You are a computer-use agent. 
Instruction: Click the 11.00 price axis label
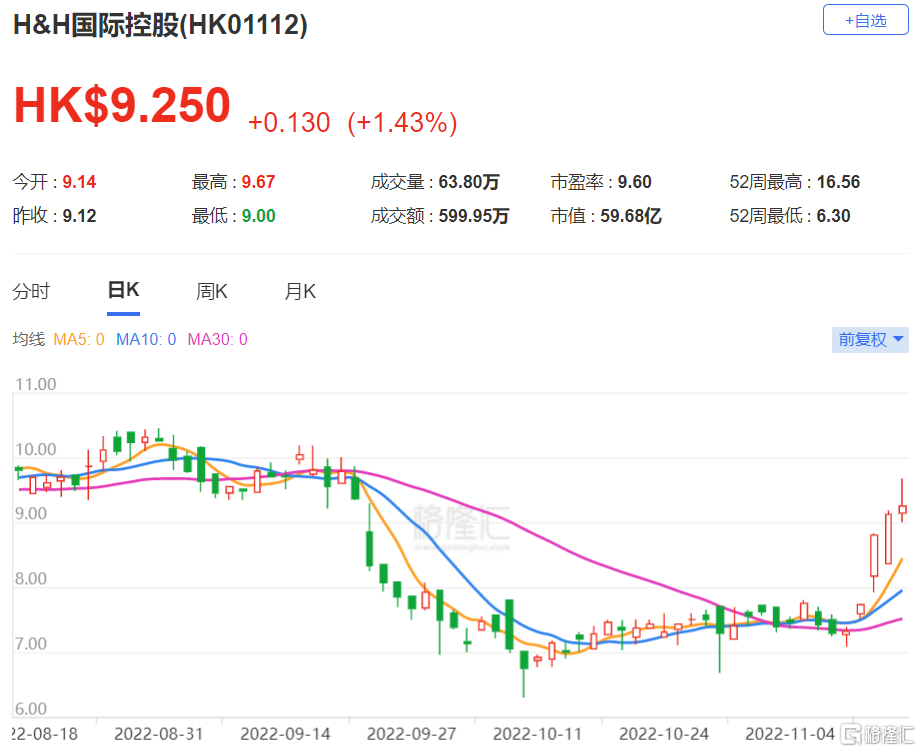(36, 384)
